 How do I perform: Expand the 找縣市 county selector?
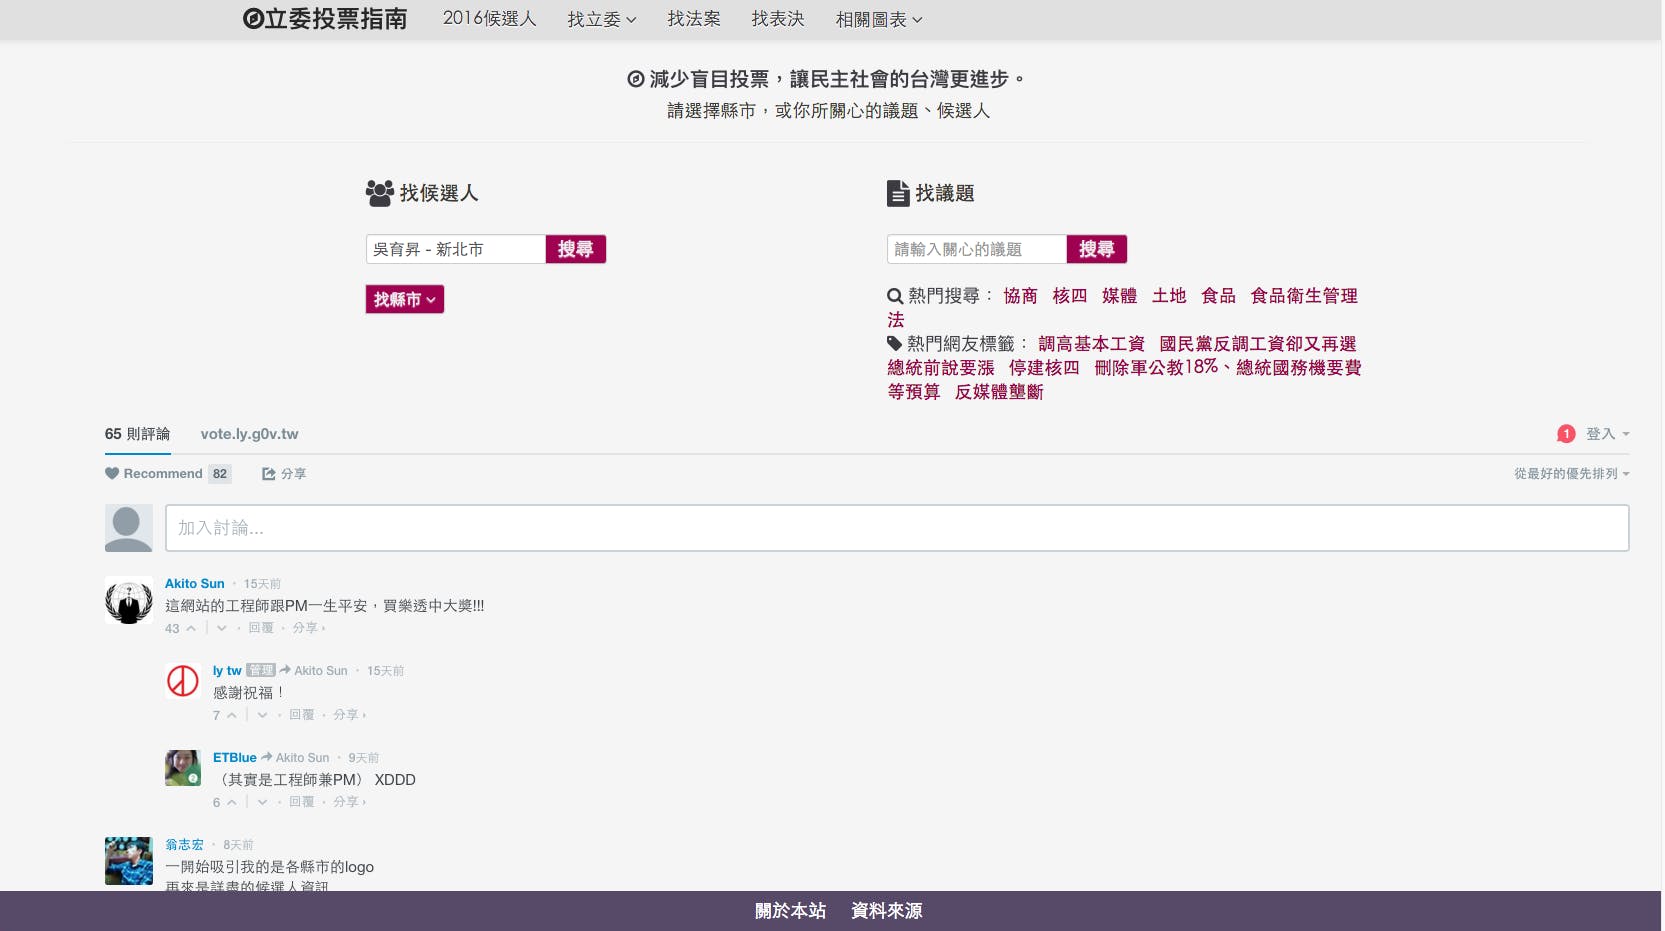click(404, 299)
